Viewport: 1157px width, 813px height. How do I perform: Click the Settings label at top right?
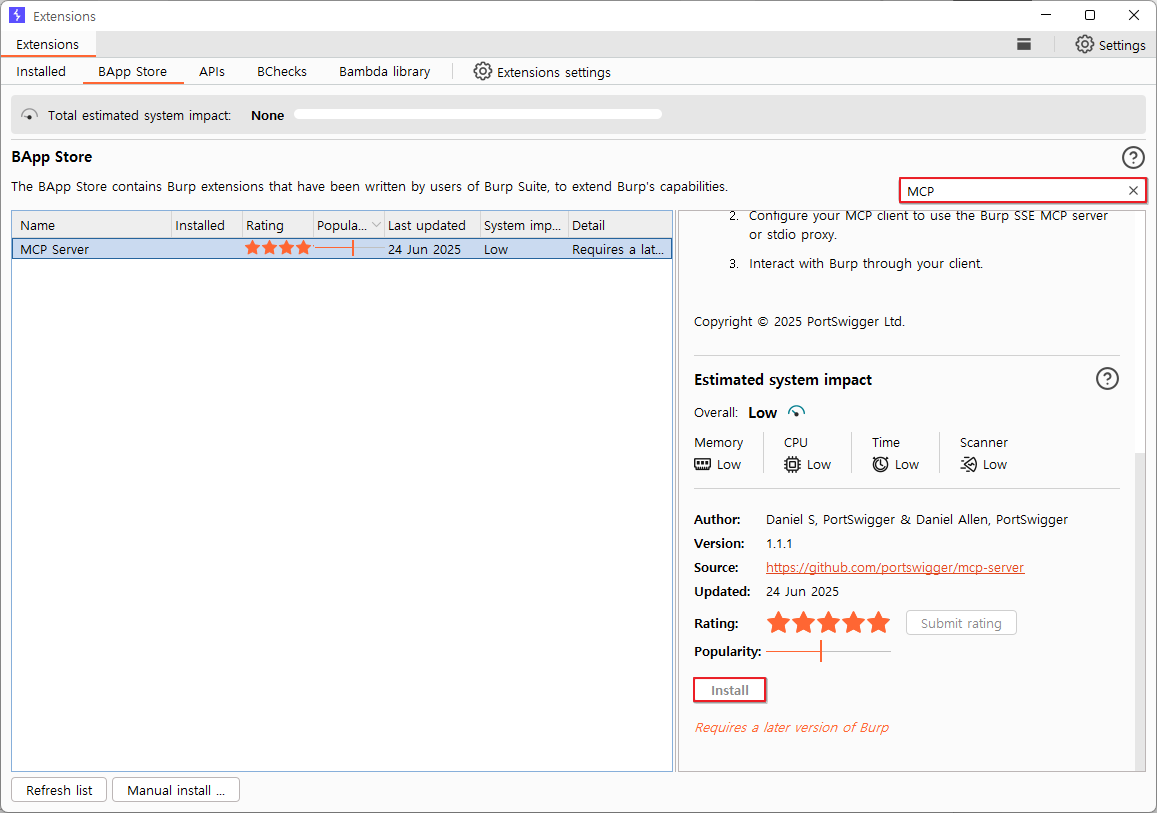(1122, 45)
